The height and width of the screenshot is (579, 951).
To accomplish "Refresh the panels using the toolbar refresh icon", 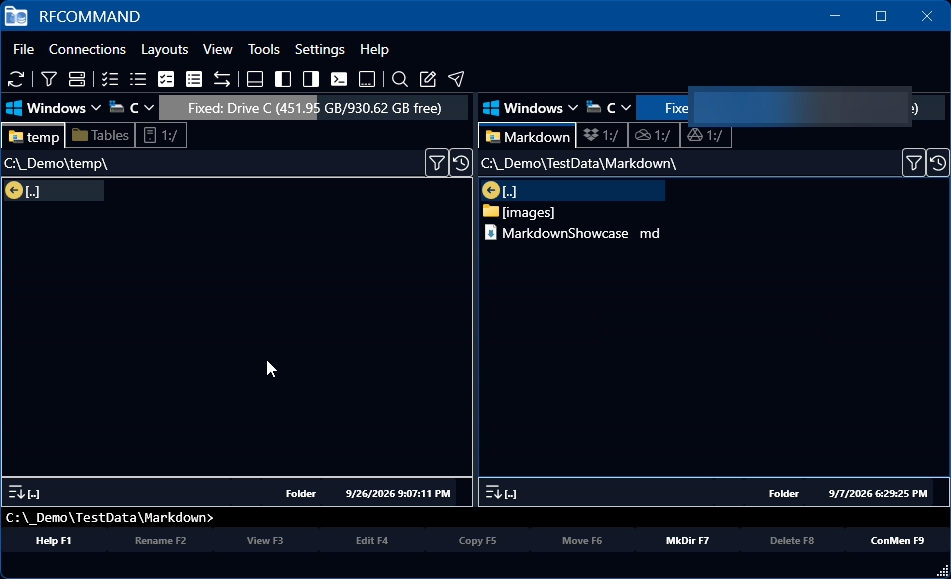I will 16,79.
